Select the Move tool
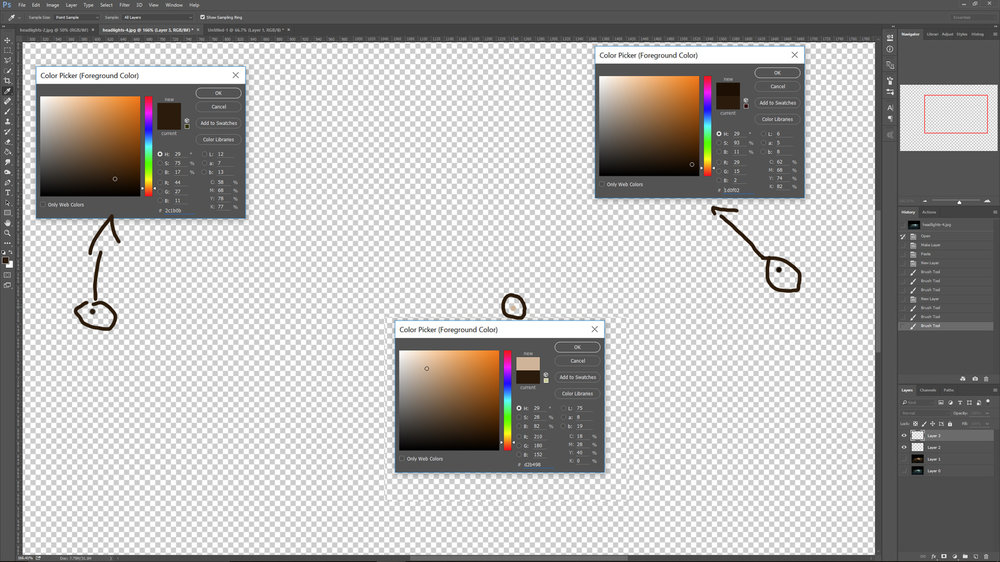 [x=8, y=40]
